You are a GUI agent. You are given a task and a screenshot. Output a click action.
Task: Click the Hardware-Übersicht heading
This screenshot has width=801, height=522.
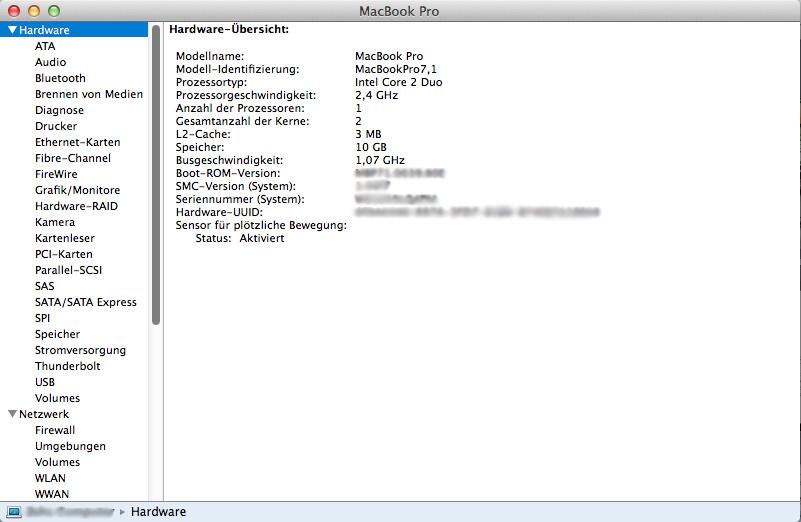click(x=229, y=29)
